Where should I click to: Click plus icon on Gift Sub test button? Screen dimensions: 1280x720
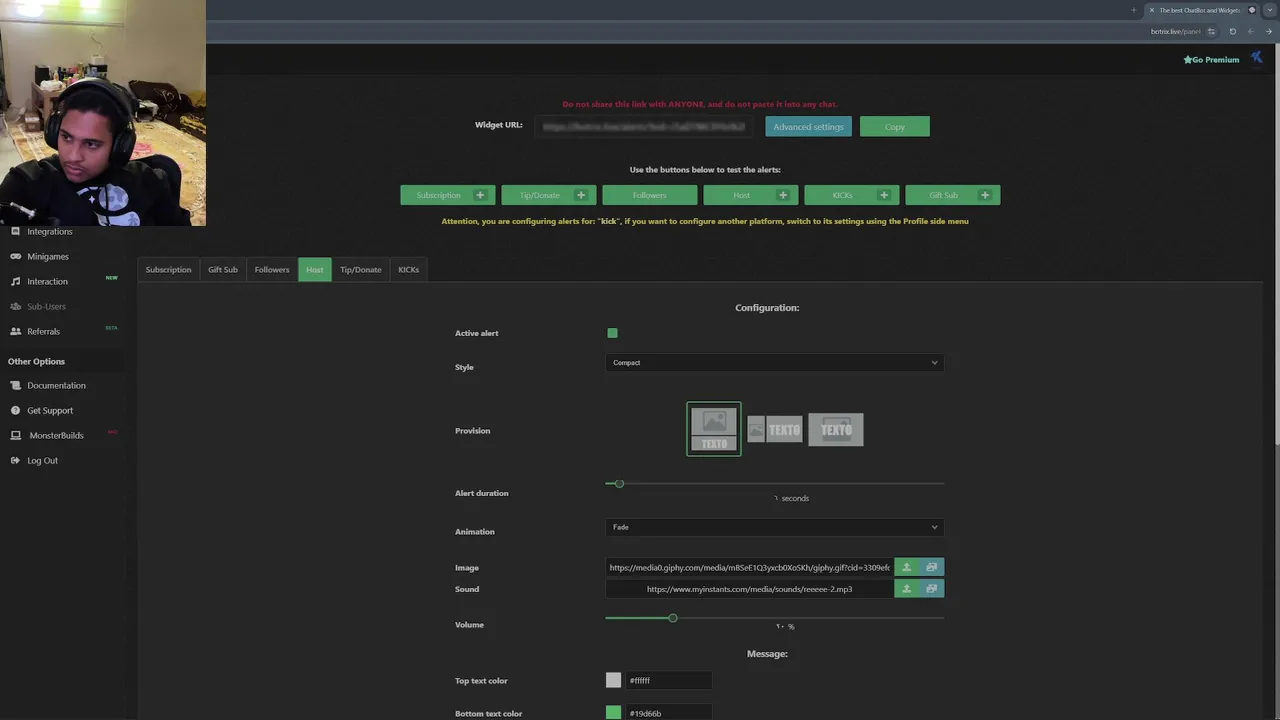(985, 195)
